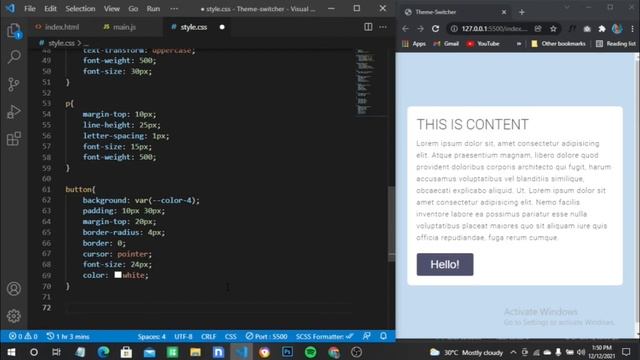Open Task View on the taskbar
Screen dimensions: 640x360
[x=56, y=352]
